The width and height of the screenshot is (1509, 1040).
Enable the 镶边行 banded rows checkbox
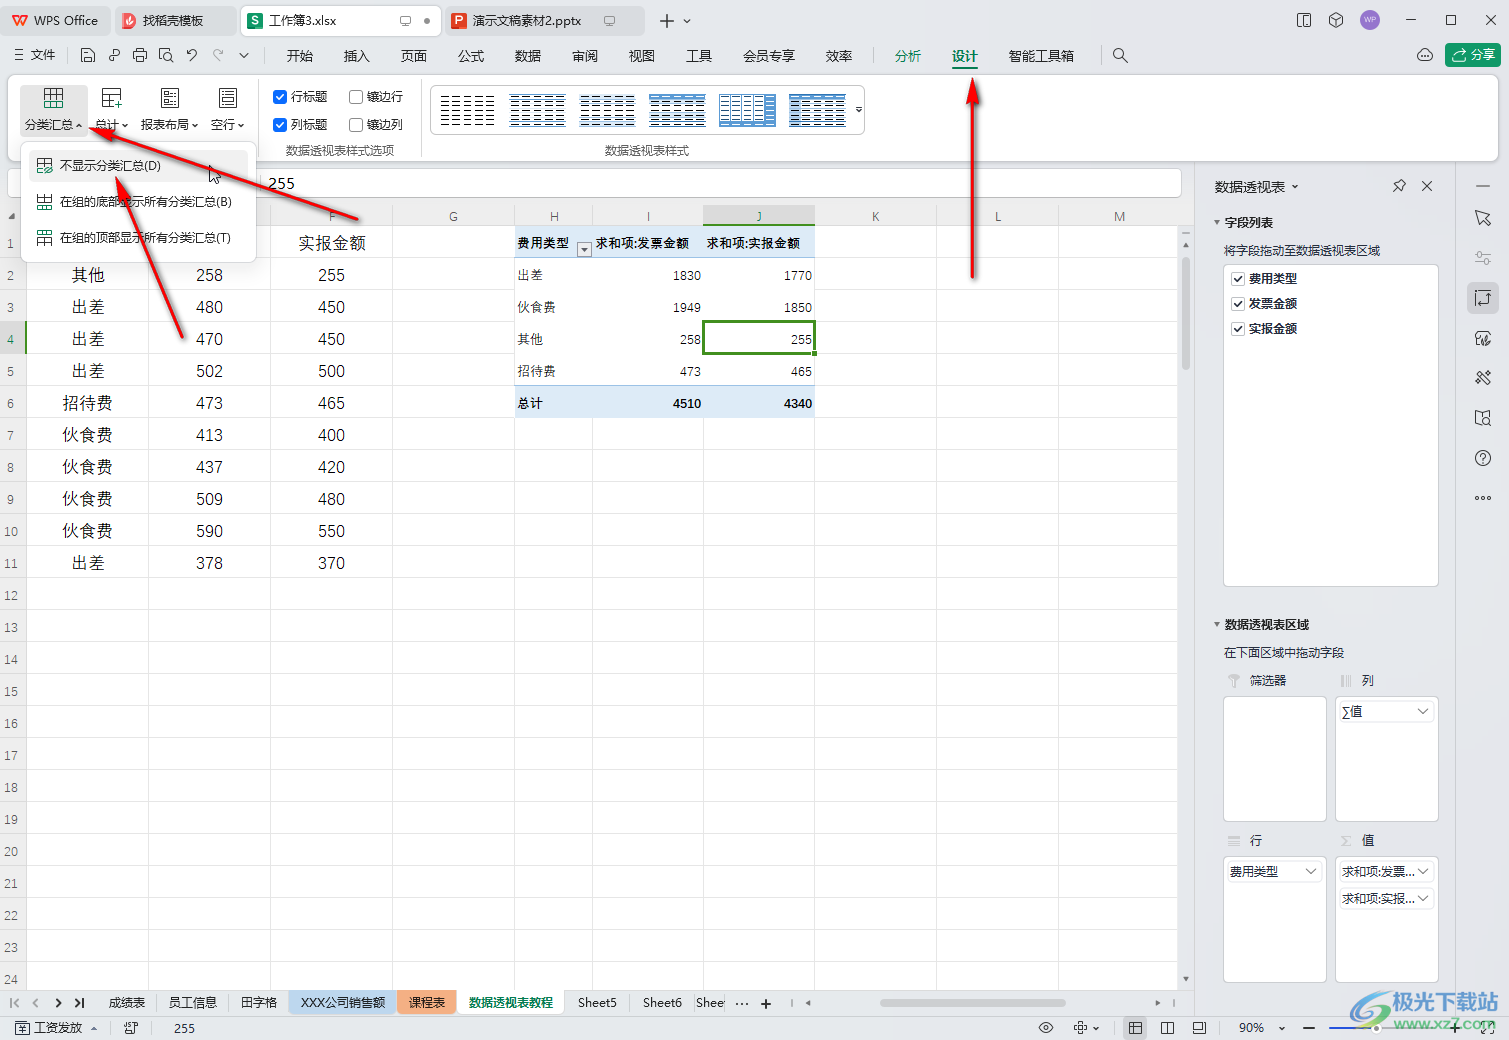[x=356, y=97]
